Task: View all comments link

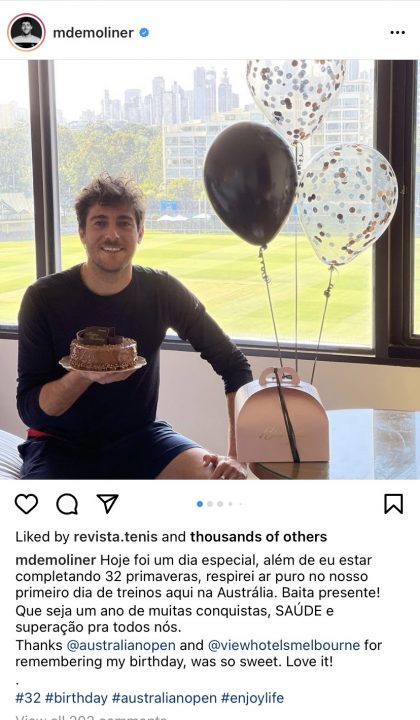Action: [91, 717]
